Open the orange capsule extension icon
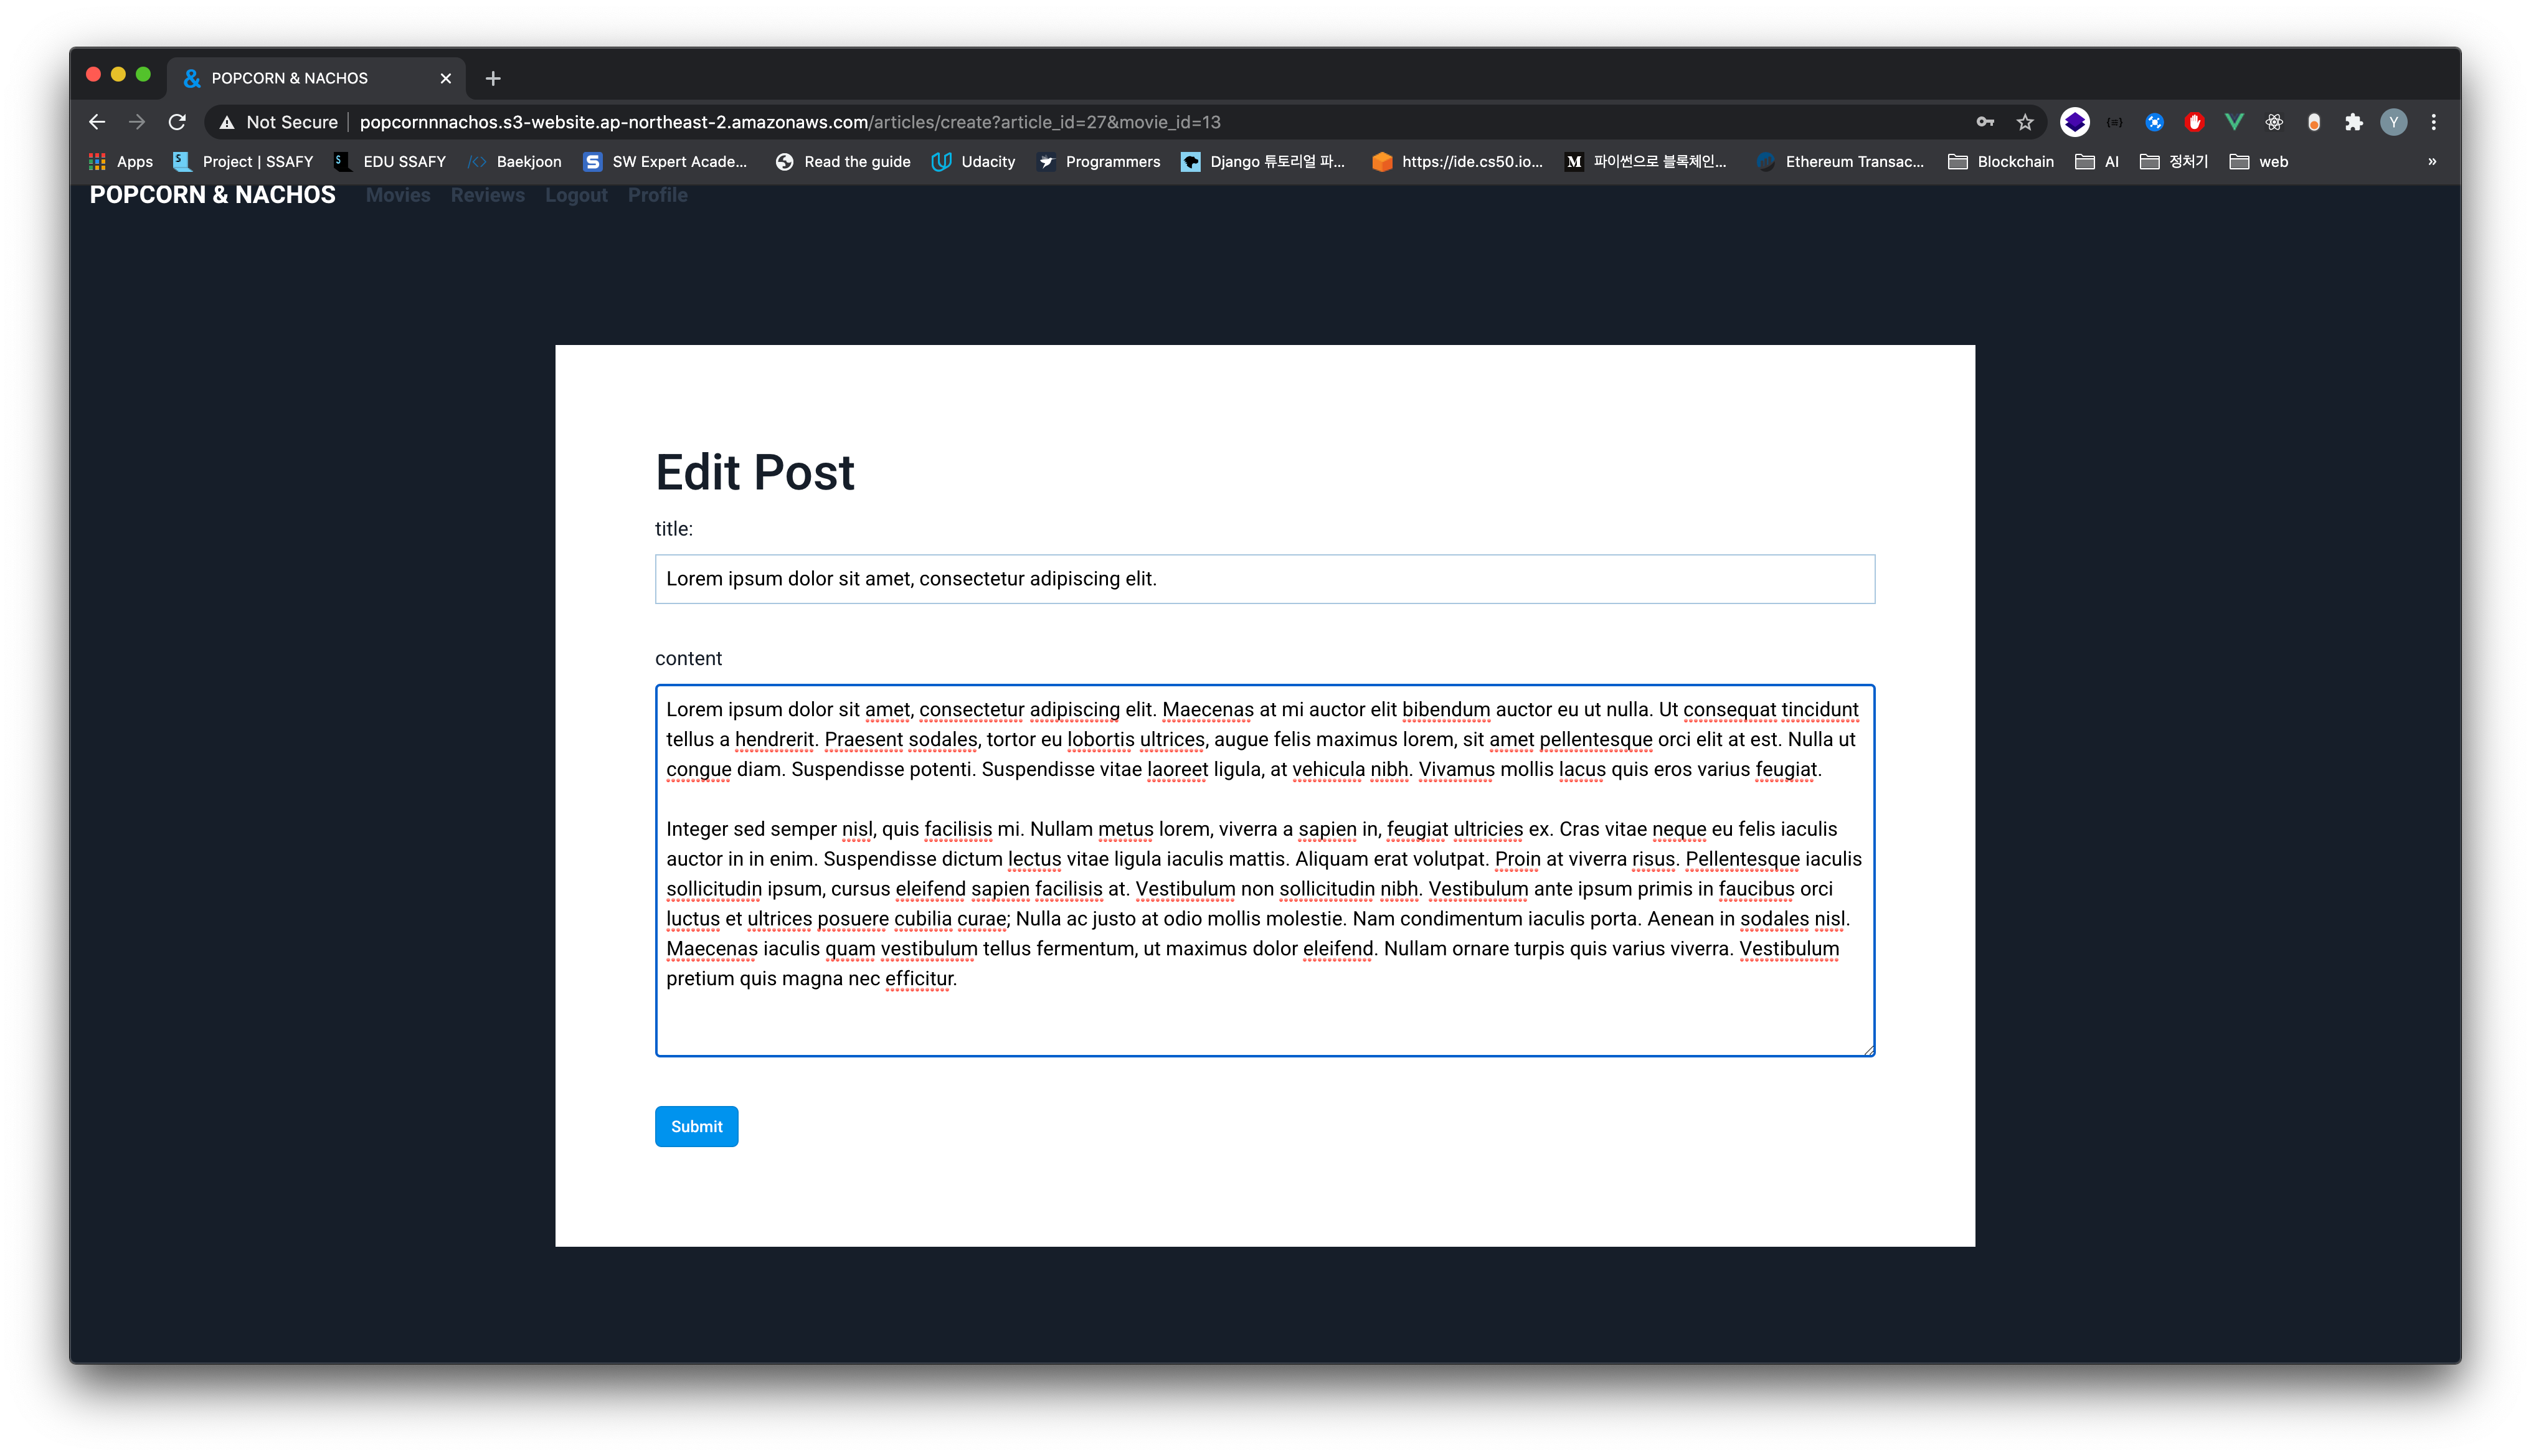Viewport: 2531px width, 1456px height. coord(2314,122)
